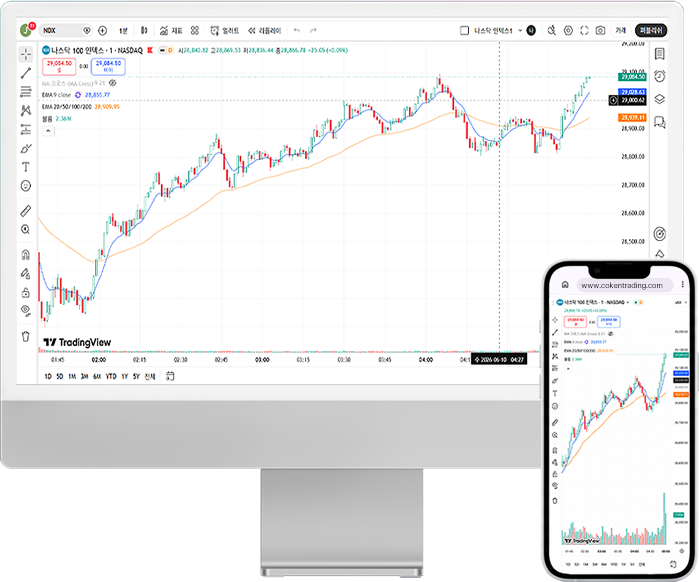Take a chart snapshot with camera icon

click(x=600, y=30)
